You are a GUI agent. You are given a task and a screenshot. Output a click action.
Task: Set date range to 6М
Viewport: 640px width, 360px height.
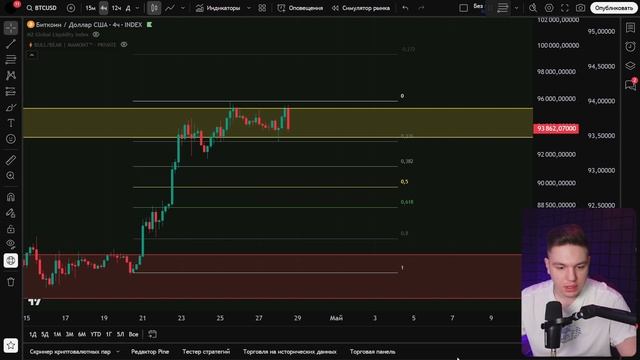(82, 334)
